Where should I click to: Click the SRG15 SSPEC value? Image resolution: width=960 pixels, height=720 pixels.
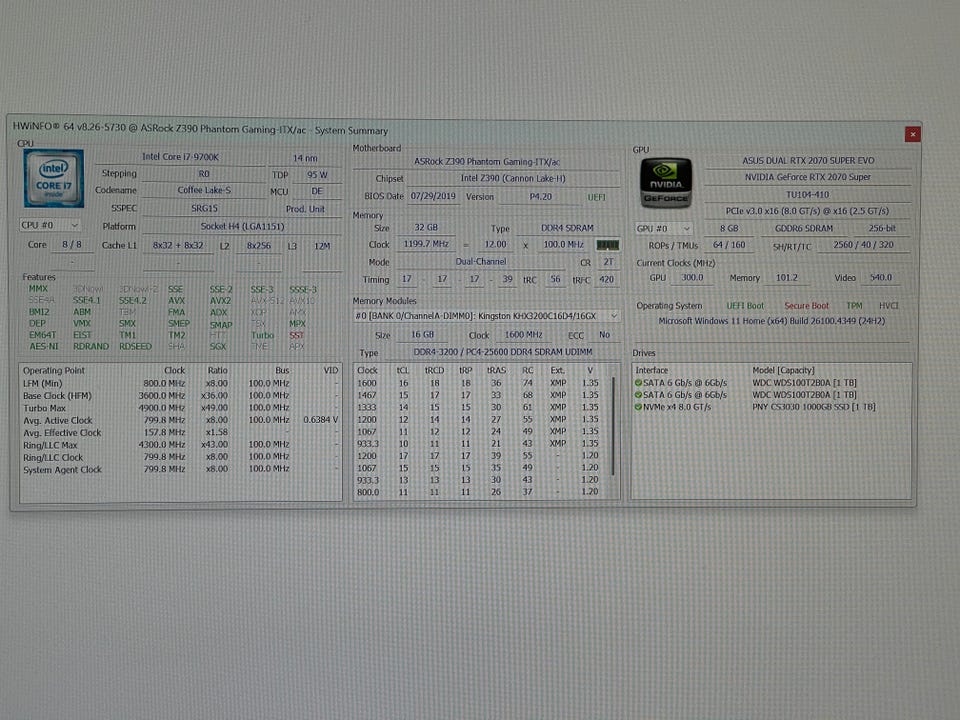pos(204,208)
